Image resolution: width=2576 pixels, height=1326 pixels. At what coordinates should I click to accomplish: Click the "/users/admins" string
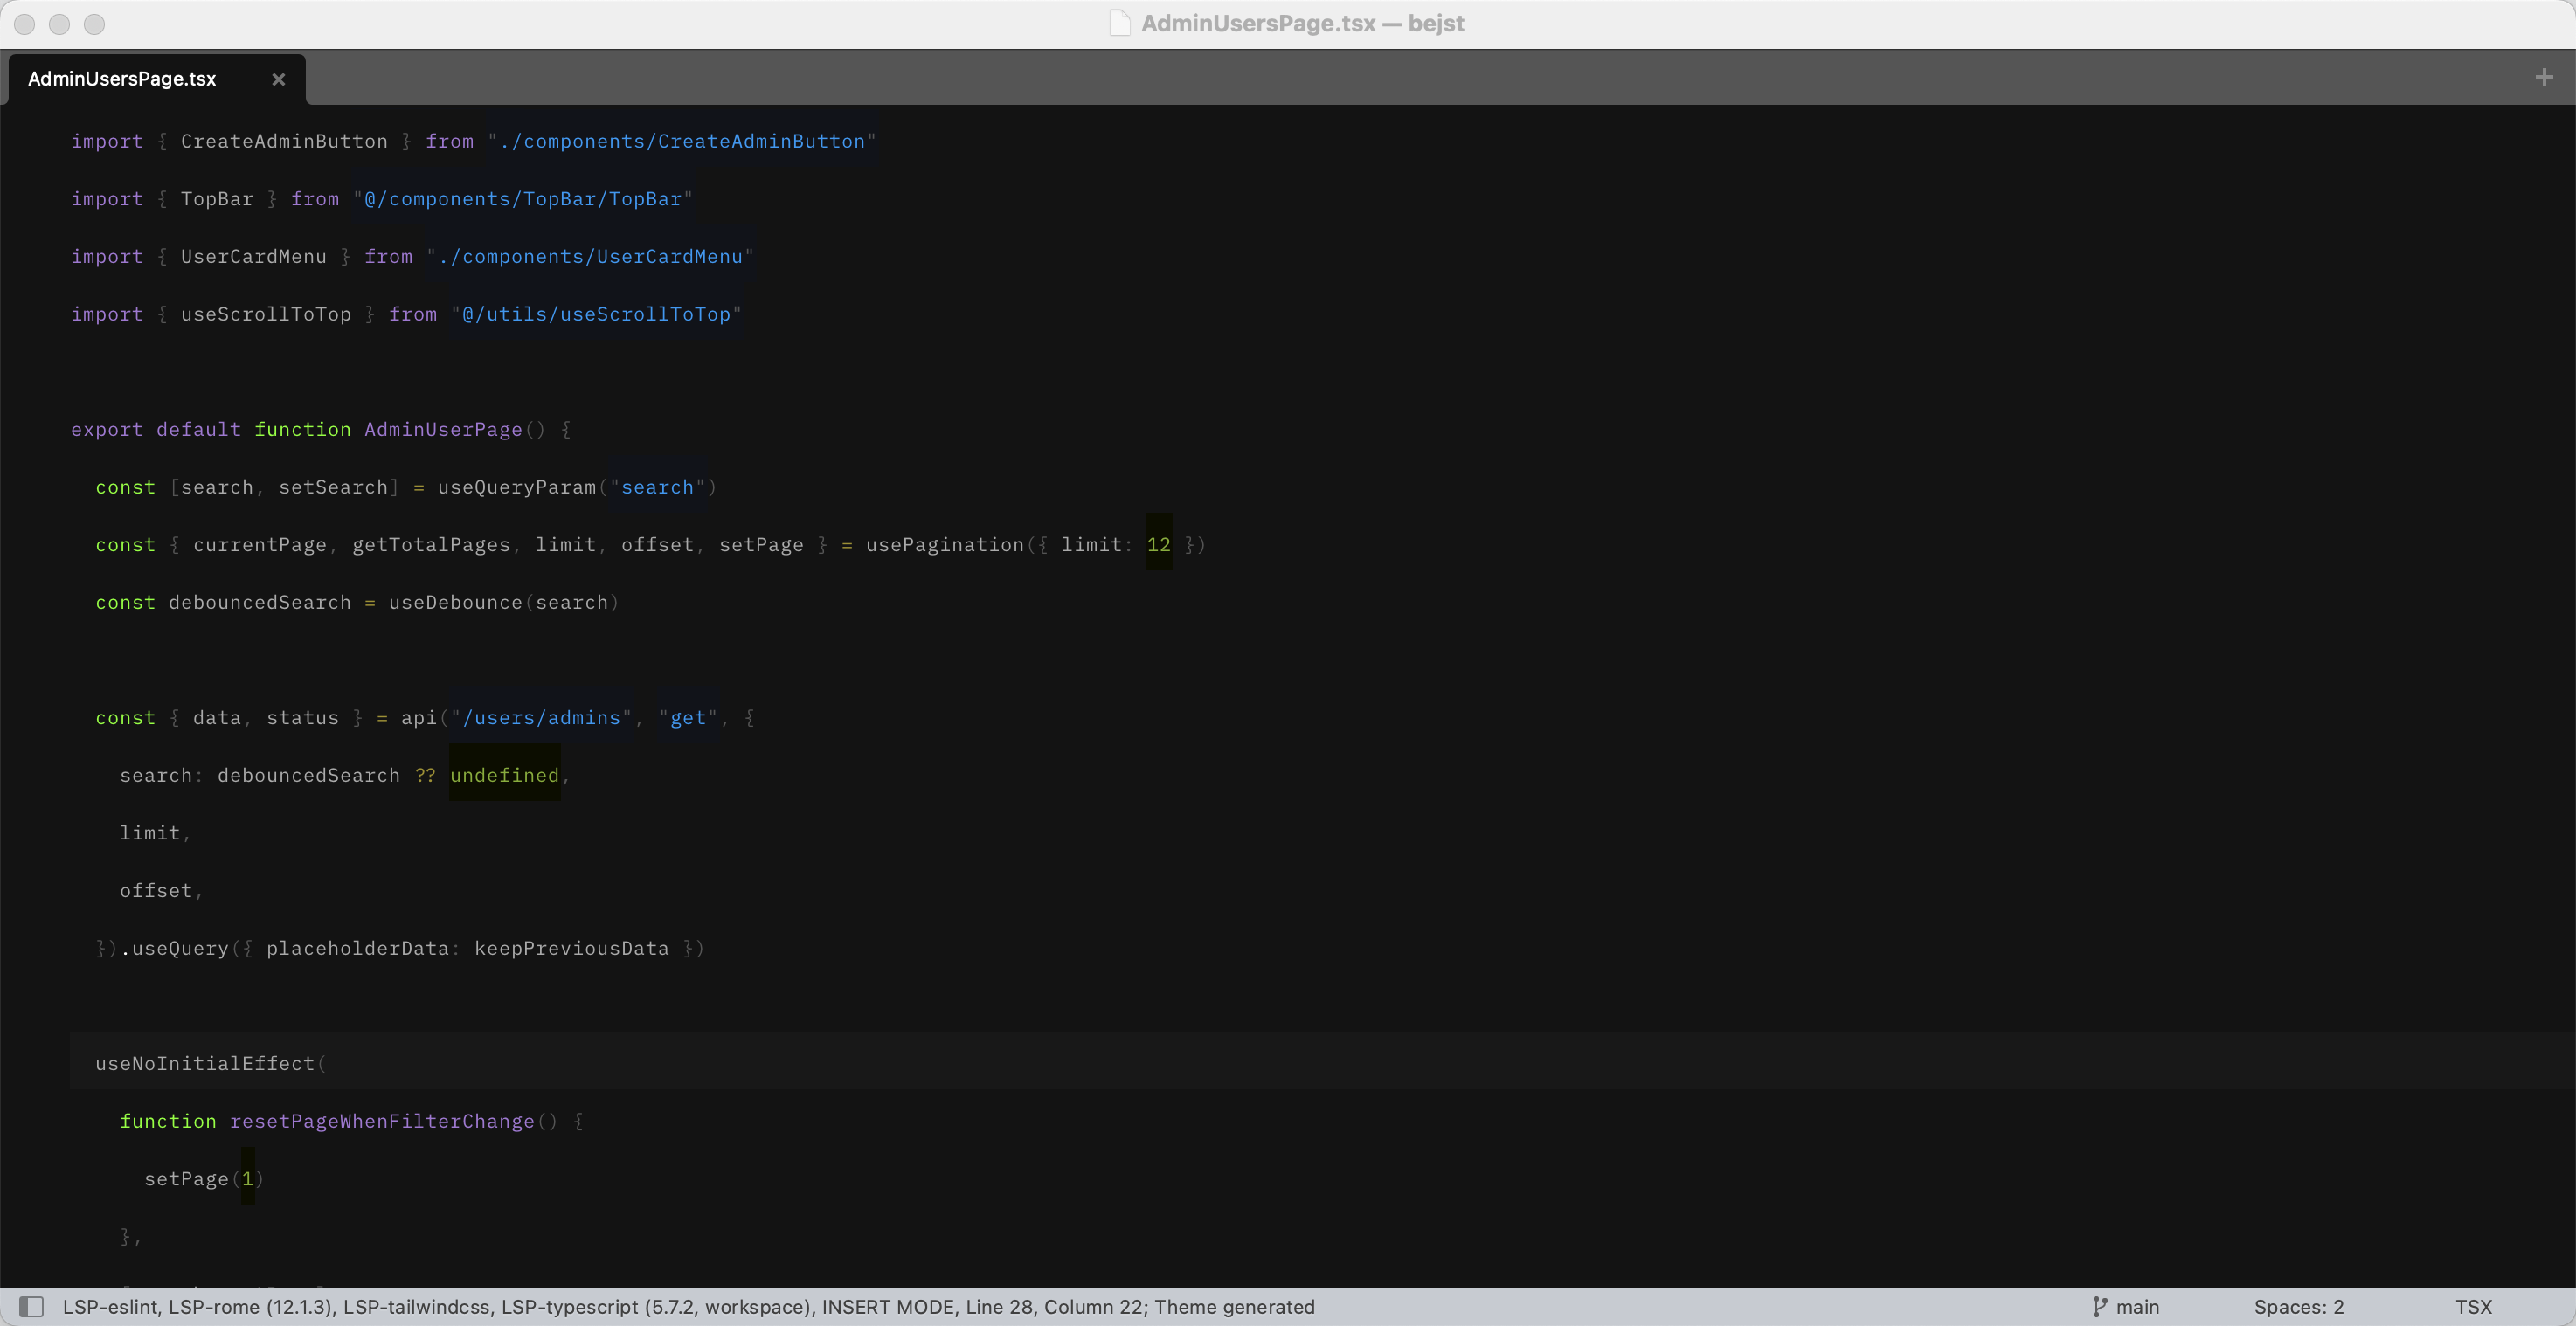point(541,717)
